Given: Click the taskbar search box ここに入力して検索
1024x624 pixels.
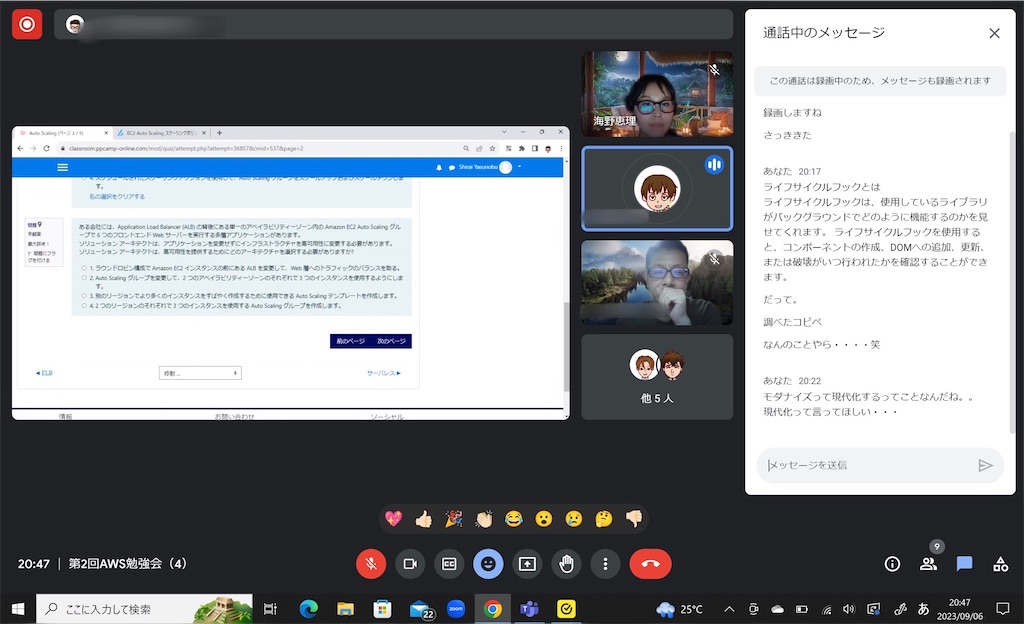Looking at the screenshot, I should 144,609.
